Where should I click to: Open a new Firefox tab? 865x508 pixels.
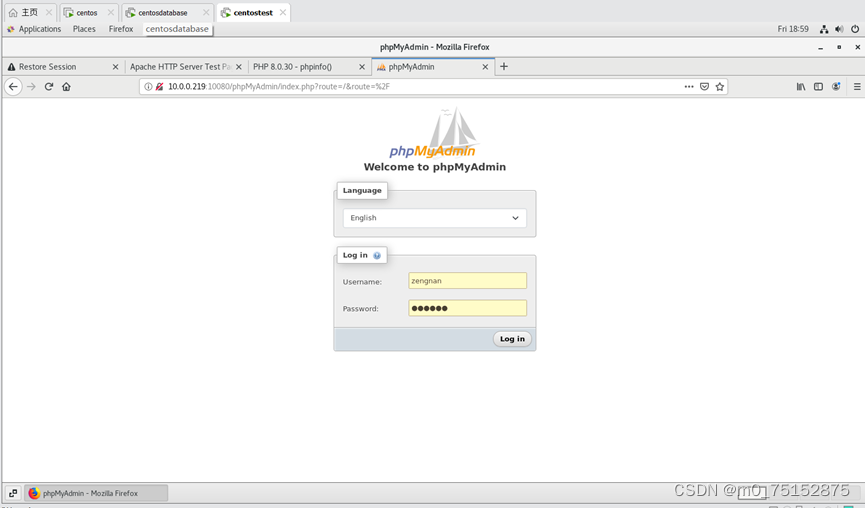pos(504,67)
